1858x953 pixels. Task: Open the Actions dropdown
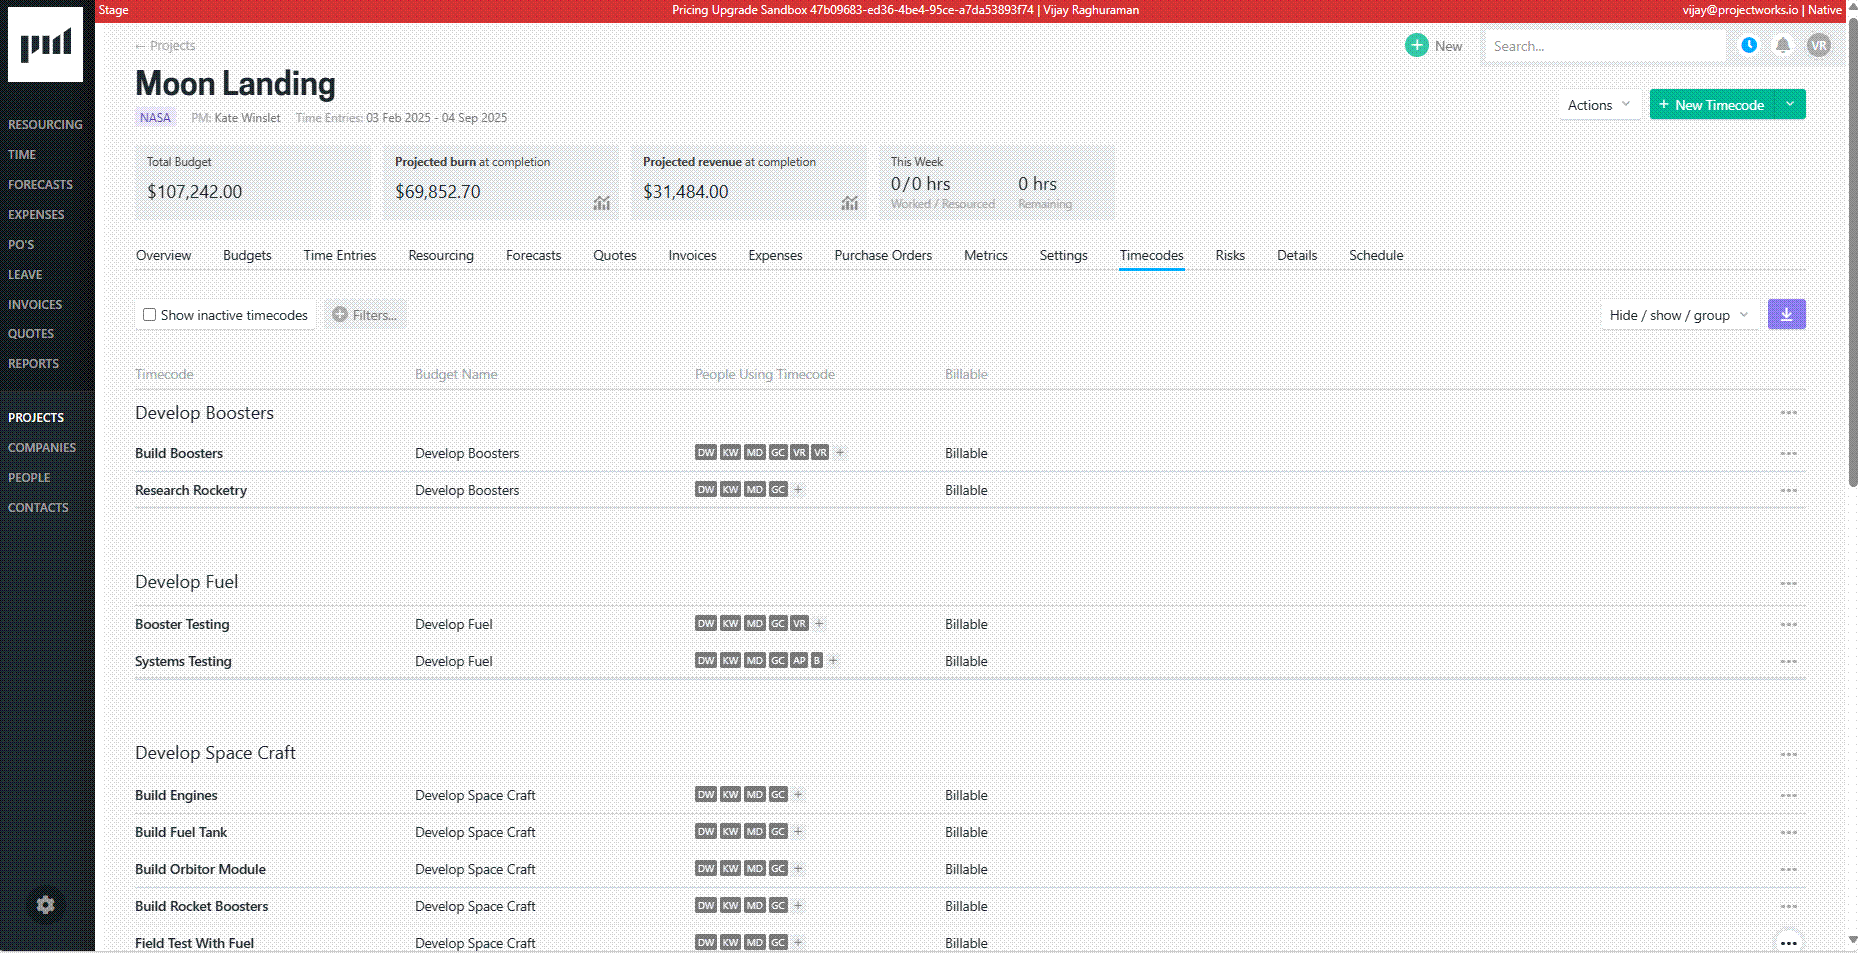(x=1599, y=105)
